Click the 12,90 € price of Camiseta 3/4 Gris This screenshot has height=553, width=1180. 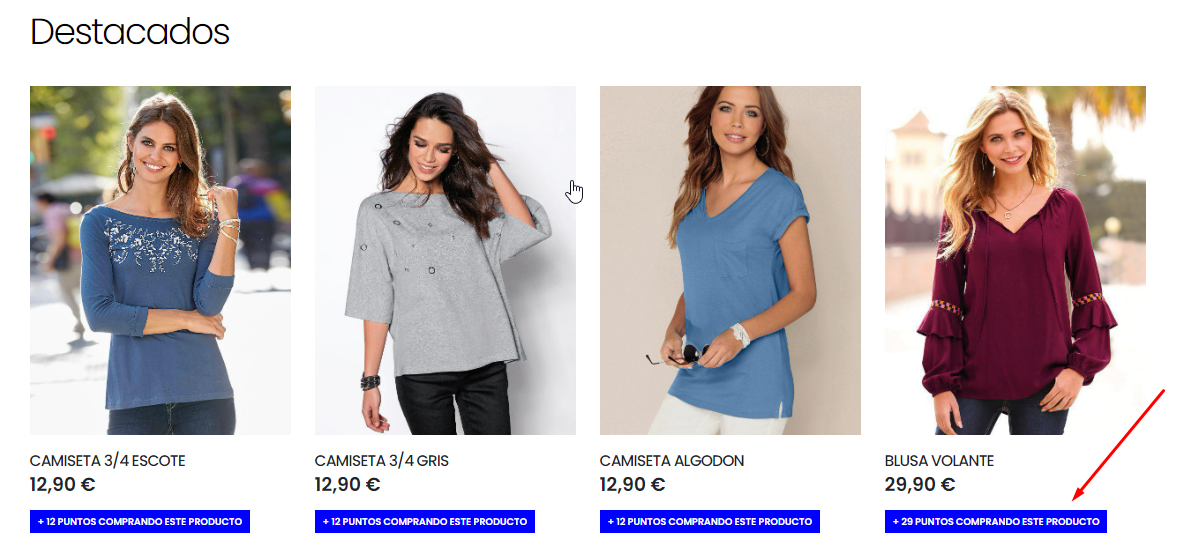point(348,485)
